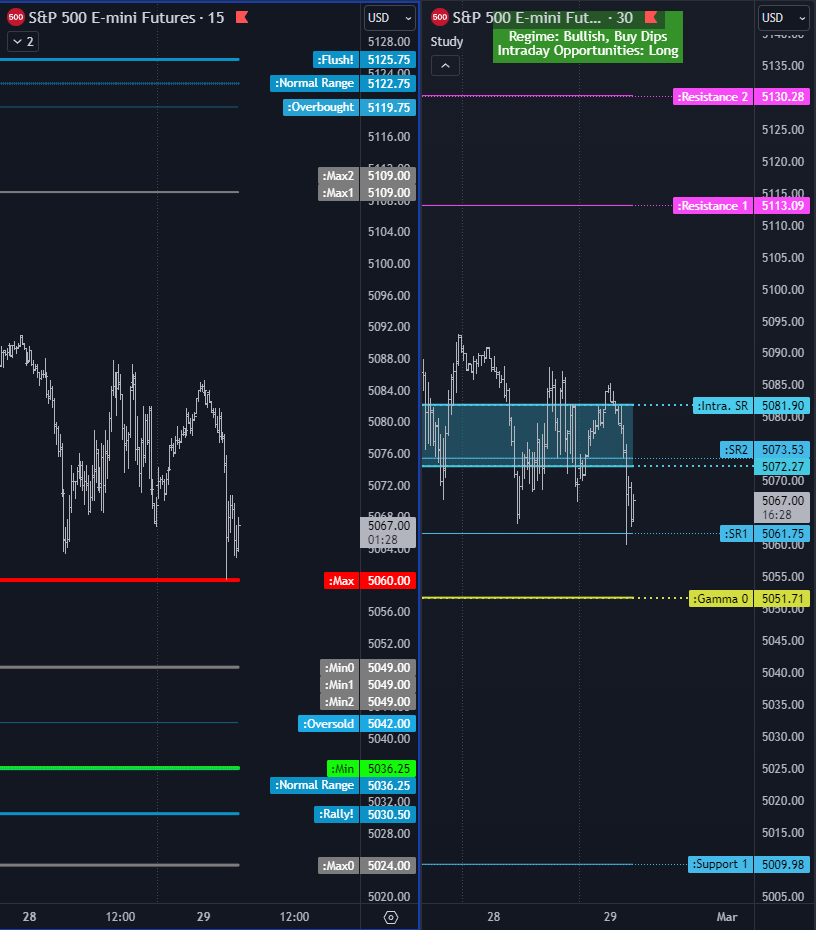Select the :Min2 5049.00 label
The width and height of the screenshot is (816, 930).
click(x=368, y=702)
